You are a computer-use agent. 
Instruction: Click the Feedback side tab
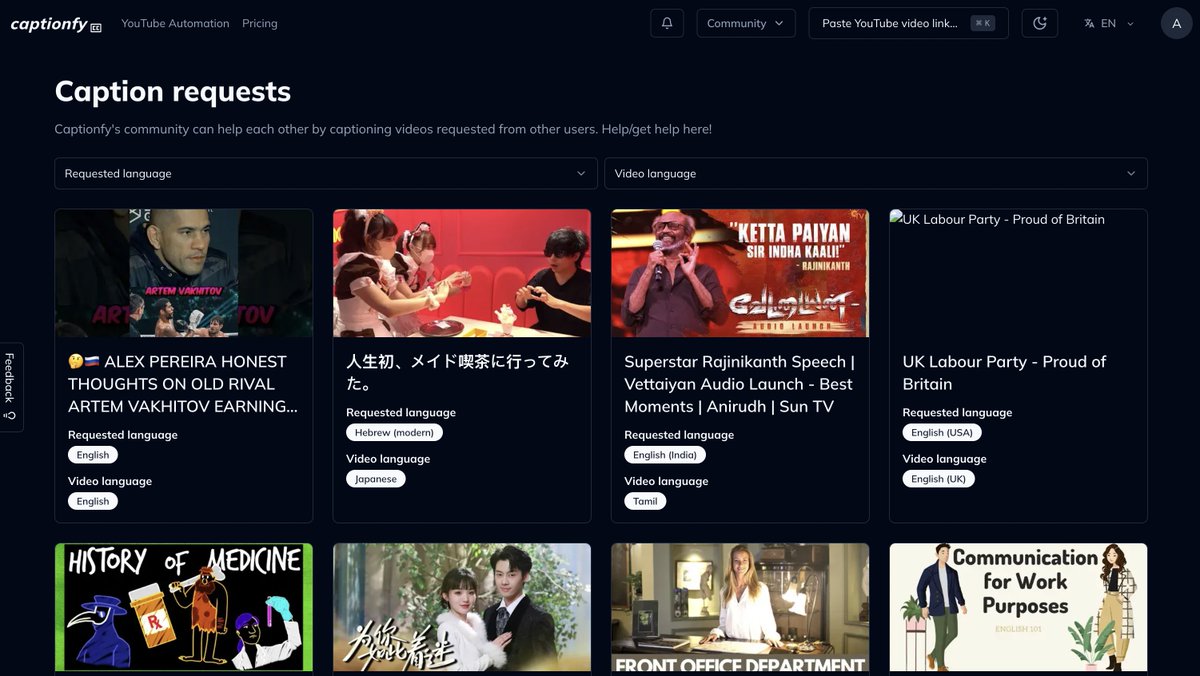click(x=11, y=387)
